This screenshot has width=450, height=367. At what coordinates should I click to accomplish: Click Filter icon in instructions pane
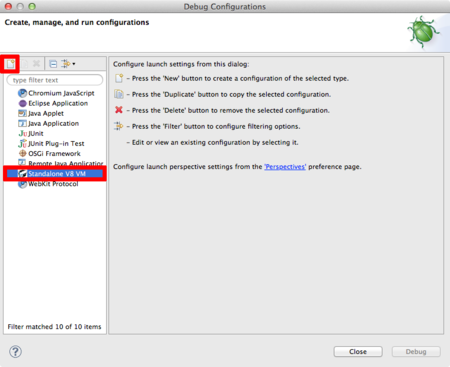[119, 126]
